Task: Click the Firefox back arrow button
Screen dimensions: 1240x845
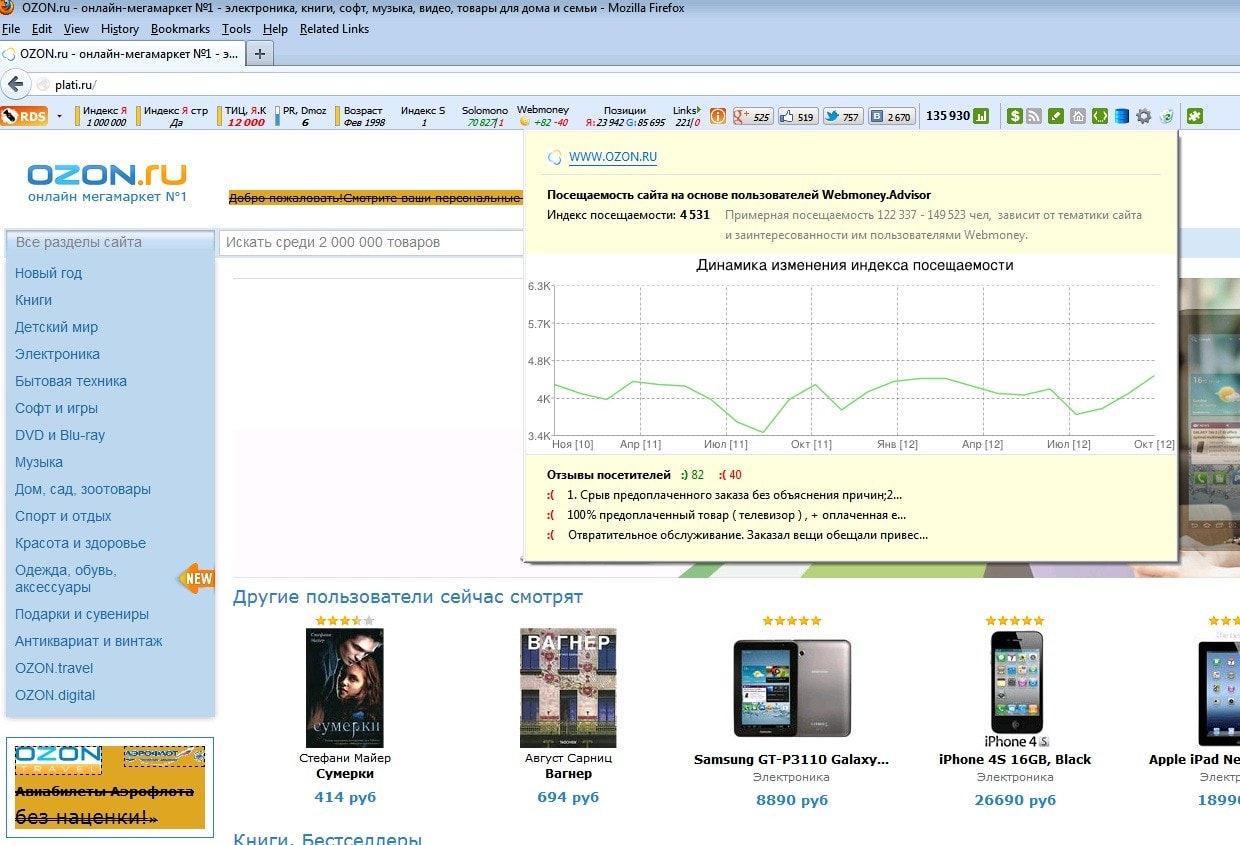Action: click(15, 84)
